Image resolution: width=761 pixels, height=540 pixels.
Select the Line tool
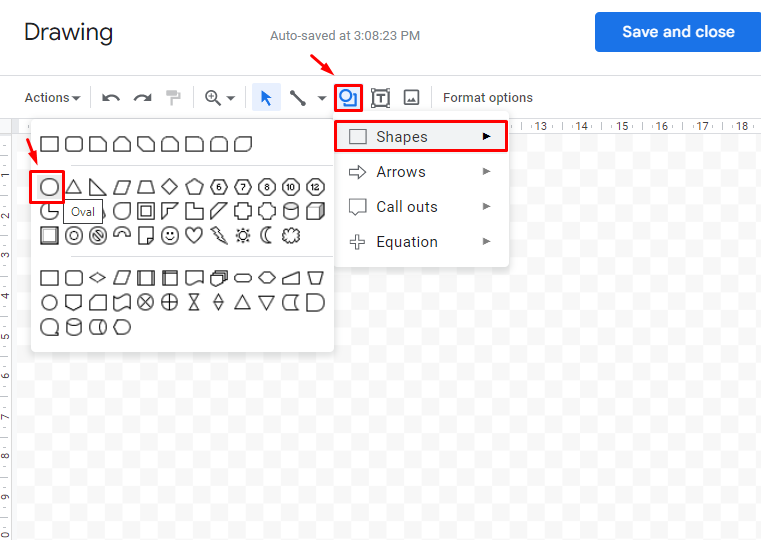coord(298,98)
